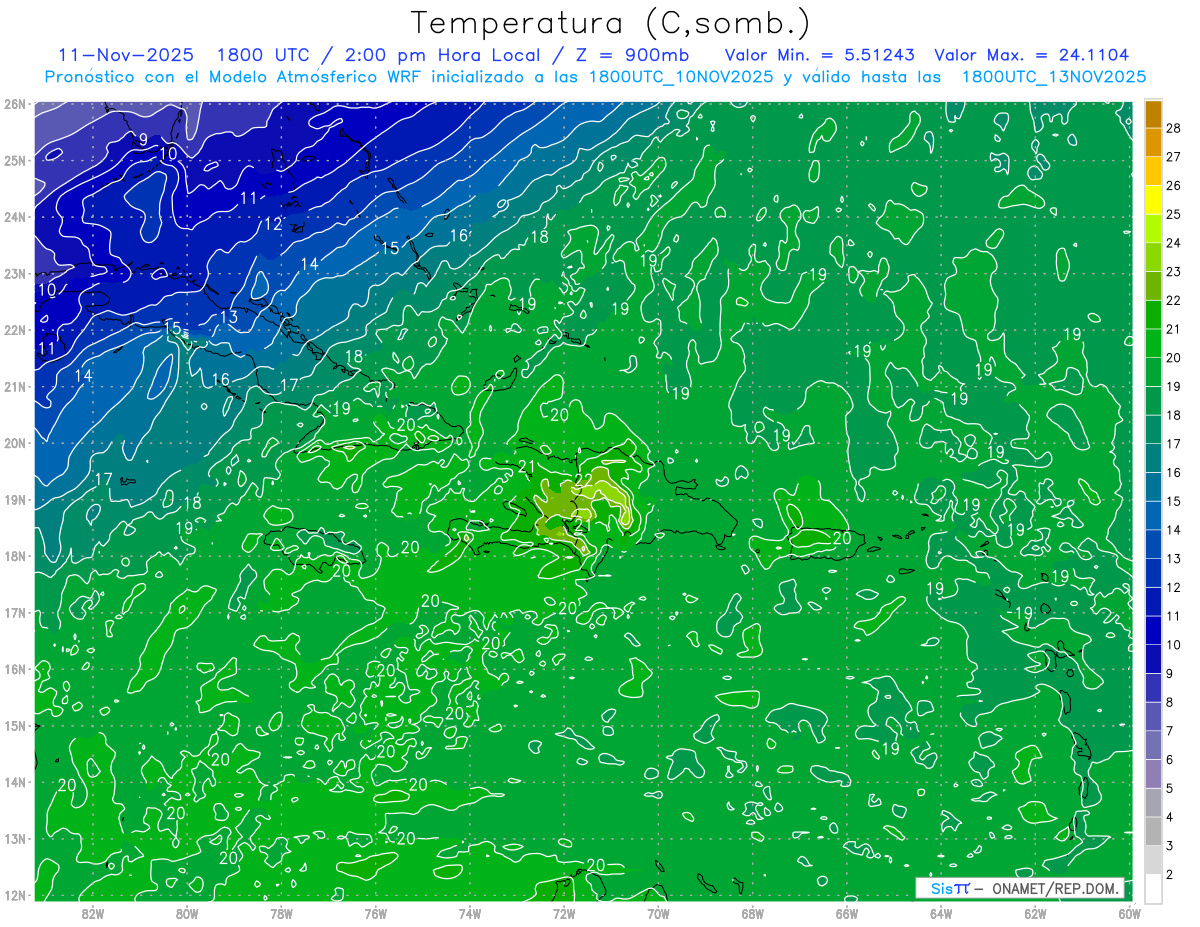The image size is (1200, 927).
Task: Click the 14N latitude axis label
Action: point(15,782)
